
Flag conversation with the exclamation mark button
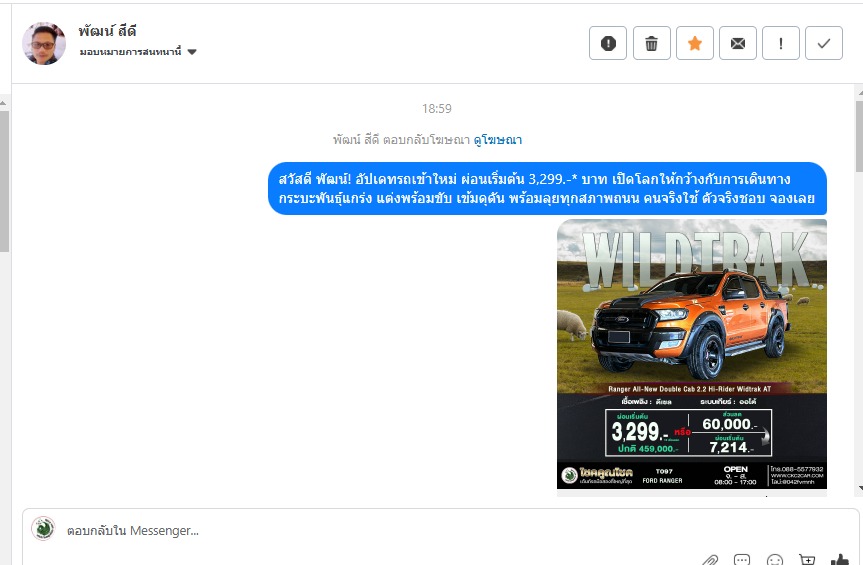[x=780, y=43]
